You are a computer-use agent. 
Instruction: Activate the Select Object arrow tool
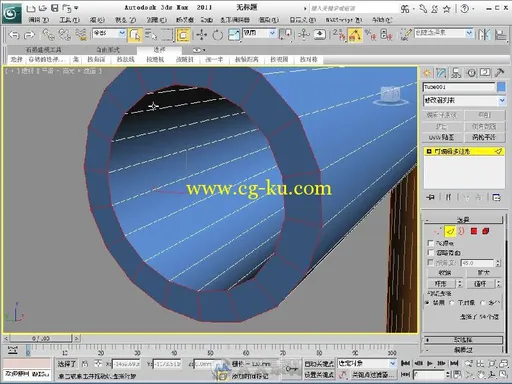(135, 35)
